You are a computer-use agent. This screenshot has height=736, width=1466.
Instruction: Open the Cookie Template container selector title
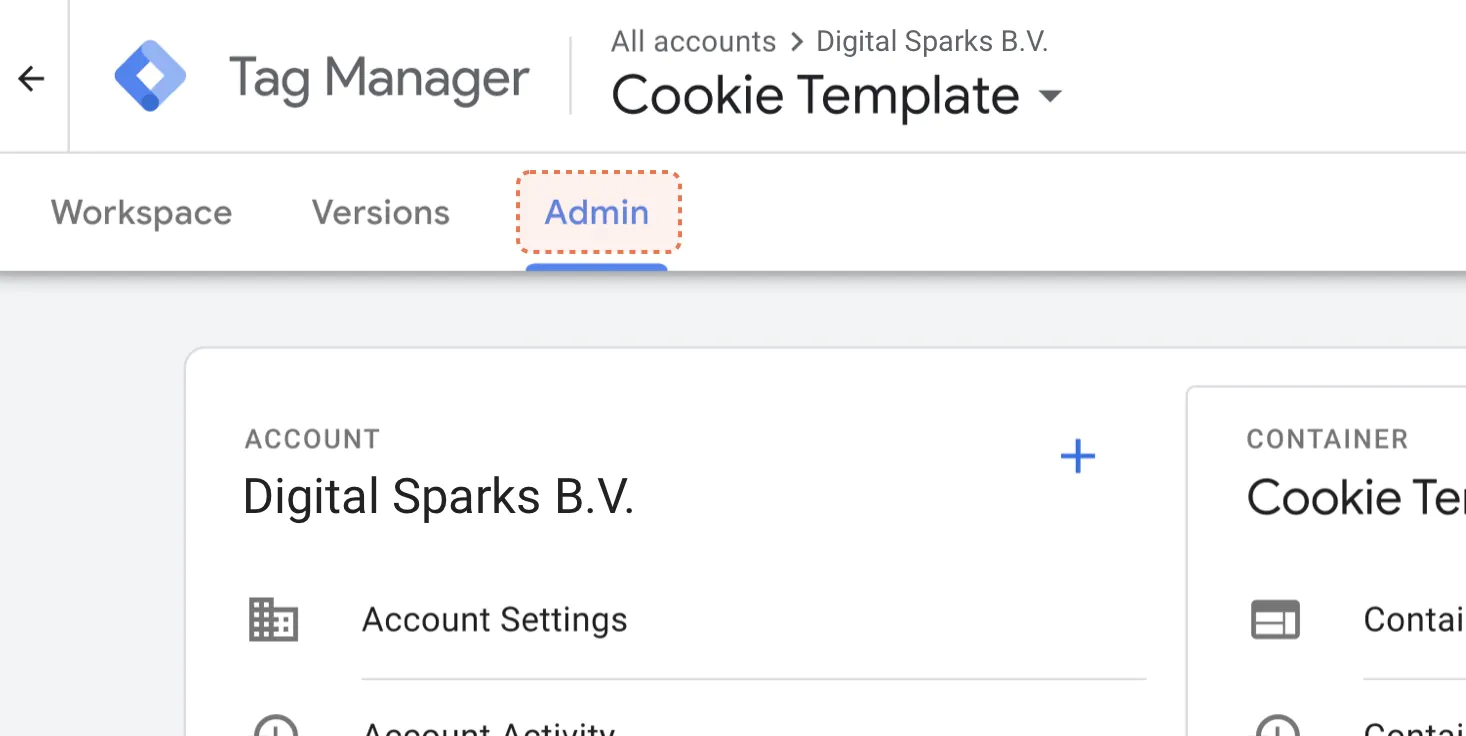pyautogui.click(x=815, y=96)
